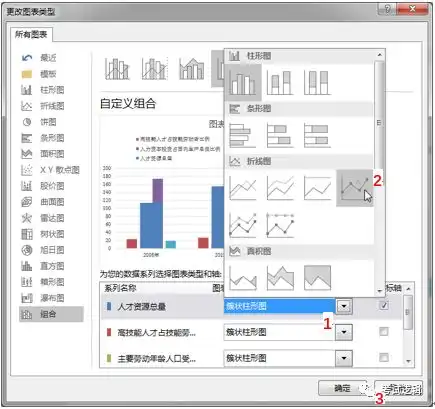The image size is (435, 409).
Task: Toggle secondary axis for 主要劳动年龄人口受 series
Action: [x=384, y=358]
